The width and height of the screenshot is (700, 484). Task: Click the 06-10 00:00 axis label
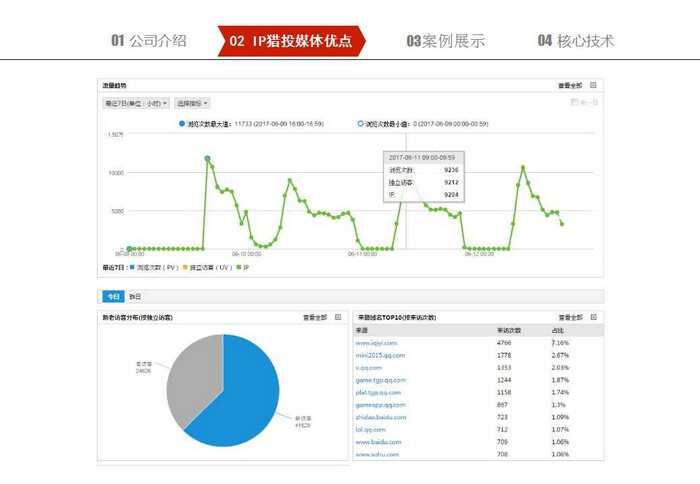pos(246,254)
